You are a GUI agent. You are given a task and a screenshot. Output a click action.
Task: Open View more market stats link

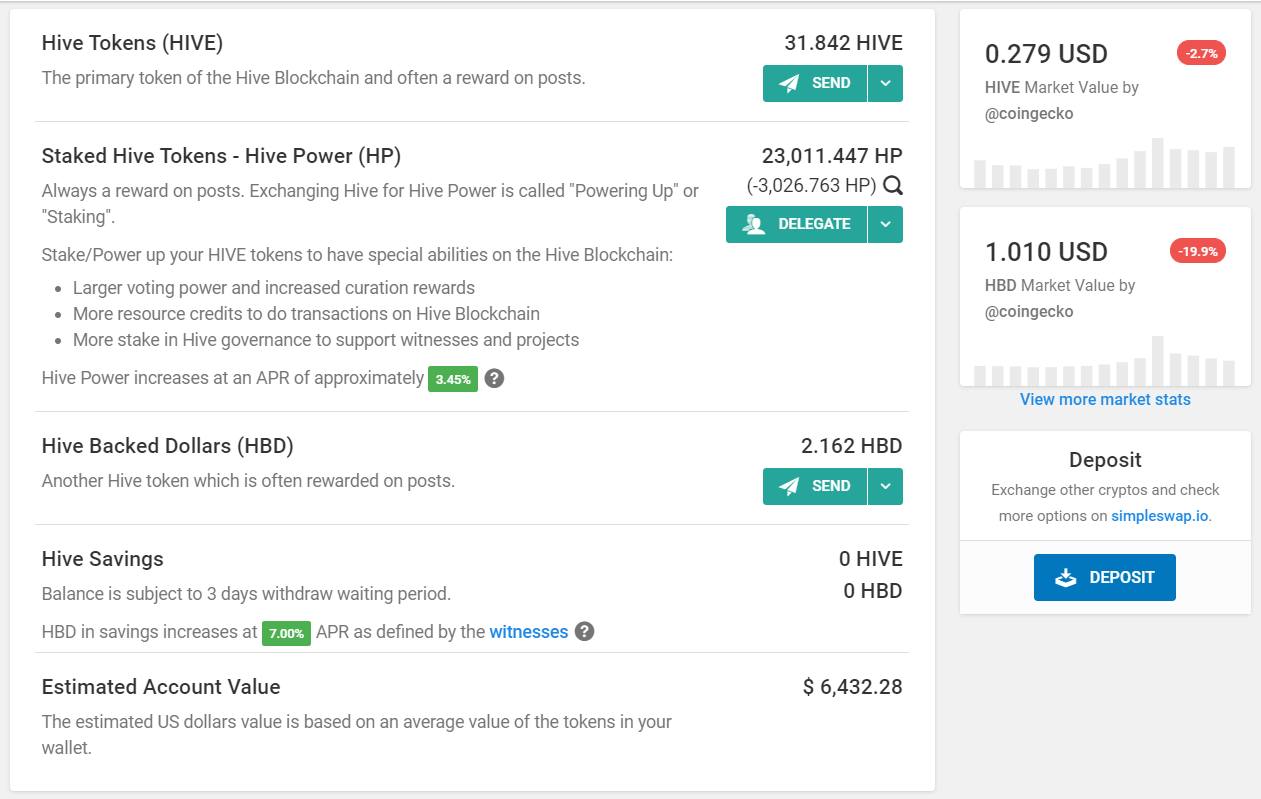click(1105, 400)
